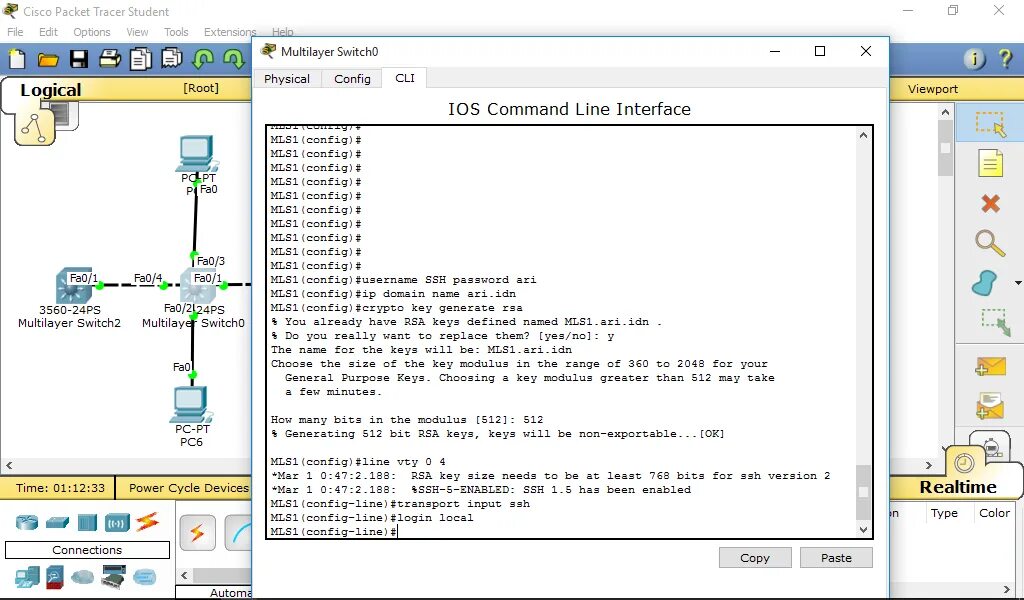
Task: Click the CLI scrollbar down arrow
Action: tap(863, 529)
